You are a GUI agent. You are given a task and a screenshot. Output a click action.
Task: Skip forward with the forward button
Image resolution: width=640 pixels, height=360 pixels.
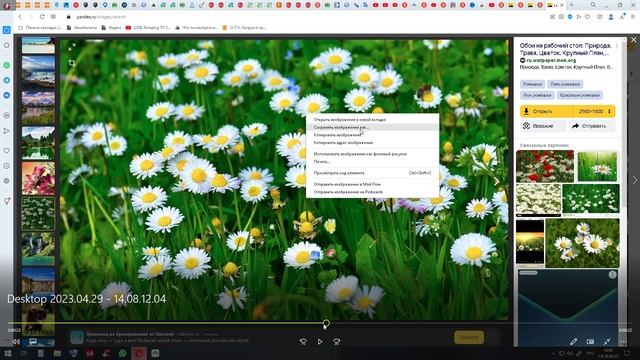point(336,342)
